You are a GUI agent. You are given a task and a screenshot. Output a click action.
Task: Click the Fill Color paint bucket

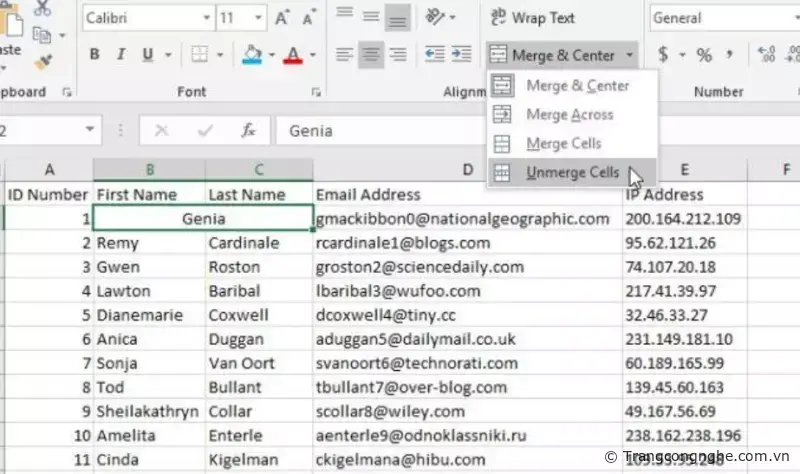tap(252, 55)
